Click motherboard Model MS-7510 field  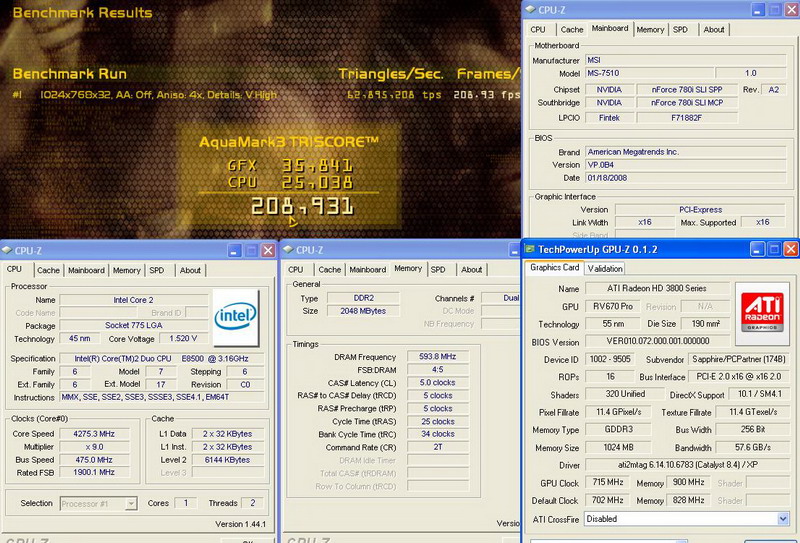649,73
